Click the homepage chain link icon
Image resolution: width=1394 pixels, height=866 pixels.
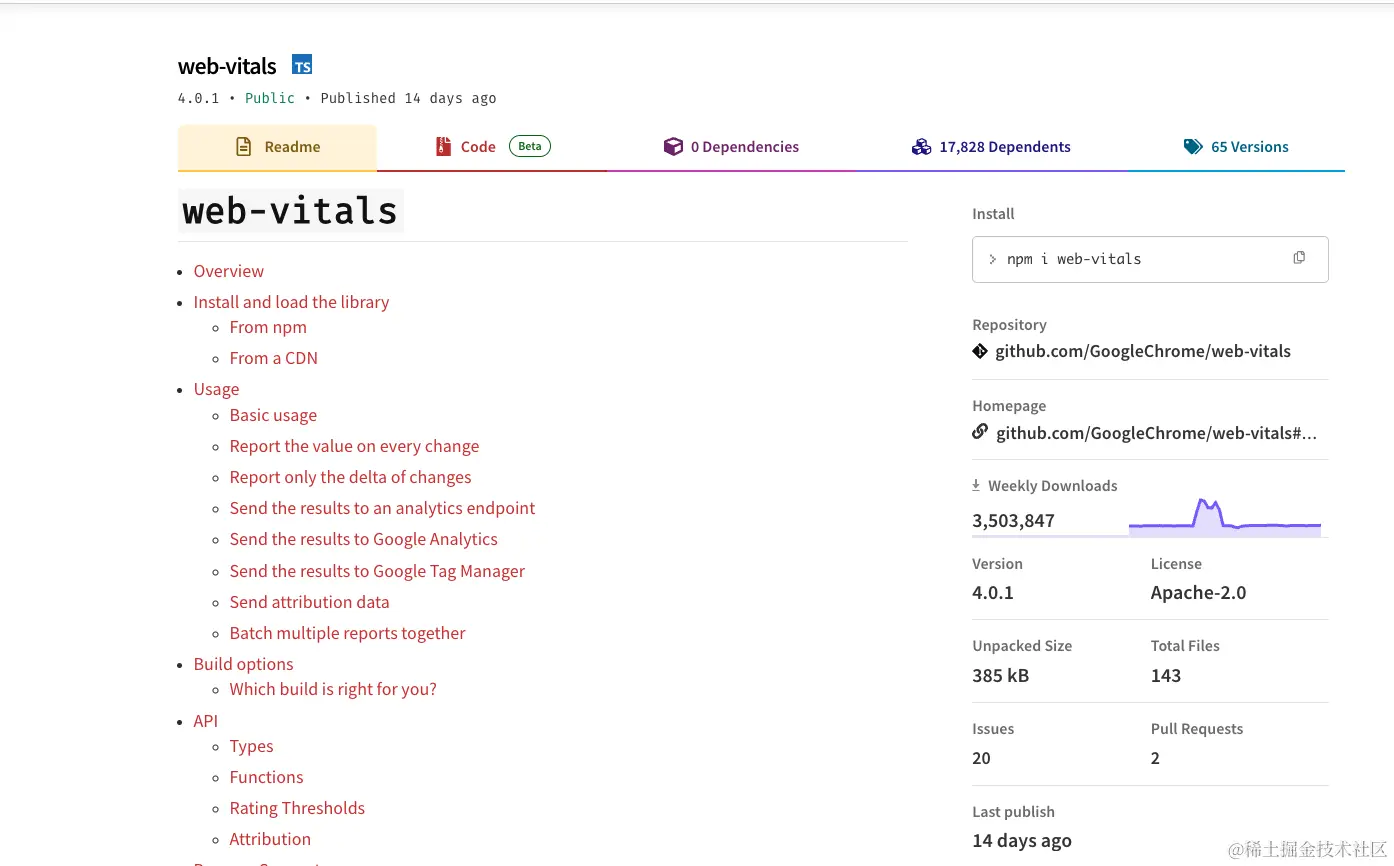(980, 432)
